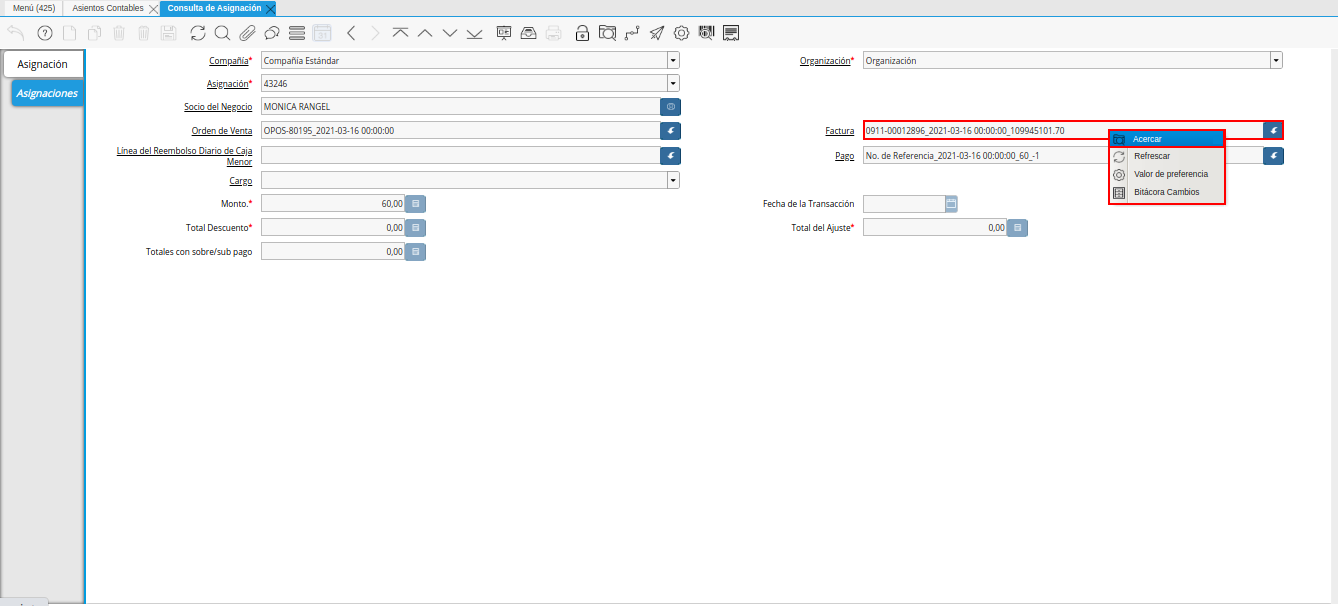Screen dimensions: 1338x606
Task: Open the Archive tray icon
Action: pyautogui.click(x=529, y=33)
